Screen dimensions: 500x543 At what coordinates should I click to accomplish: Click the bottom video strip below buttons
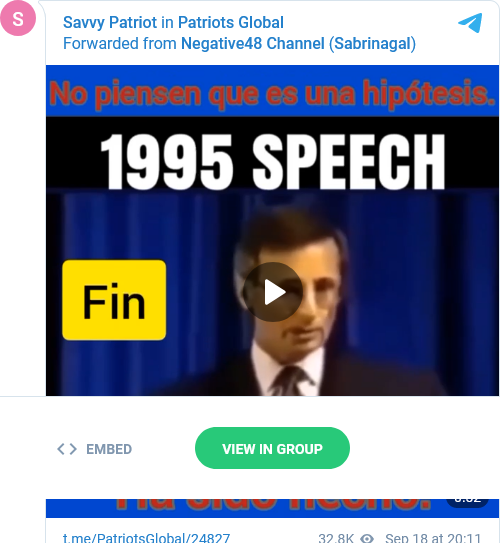(273, 508)
